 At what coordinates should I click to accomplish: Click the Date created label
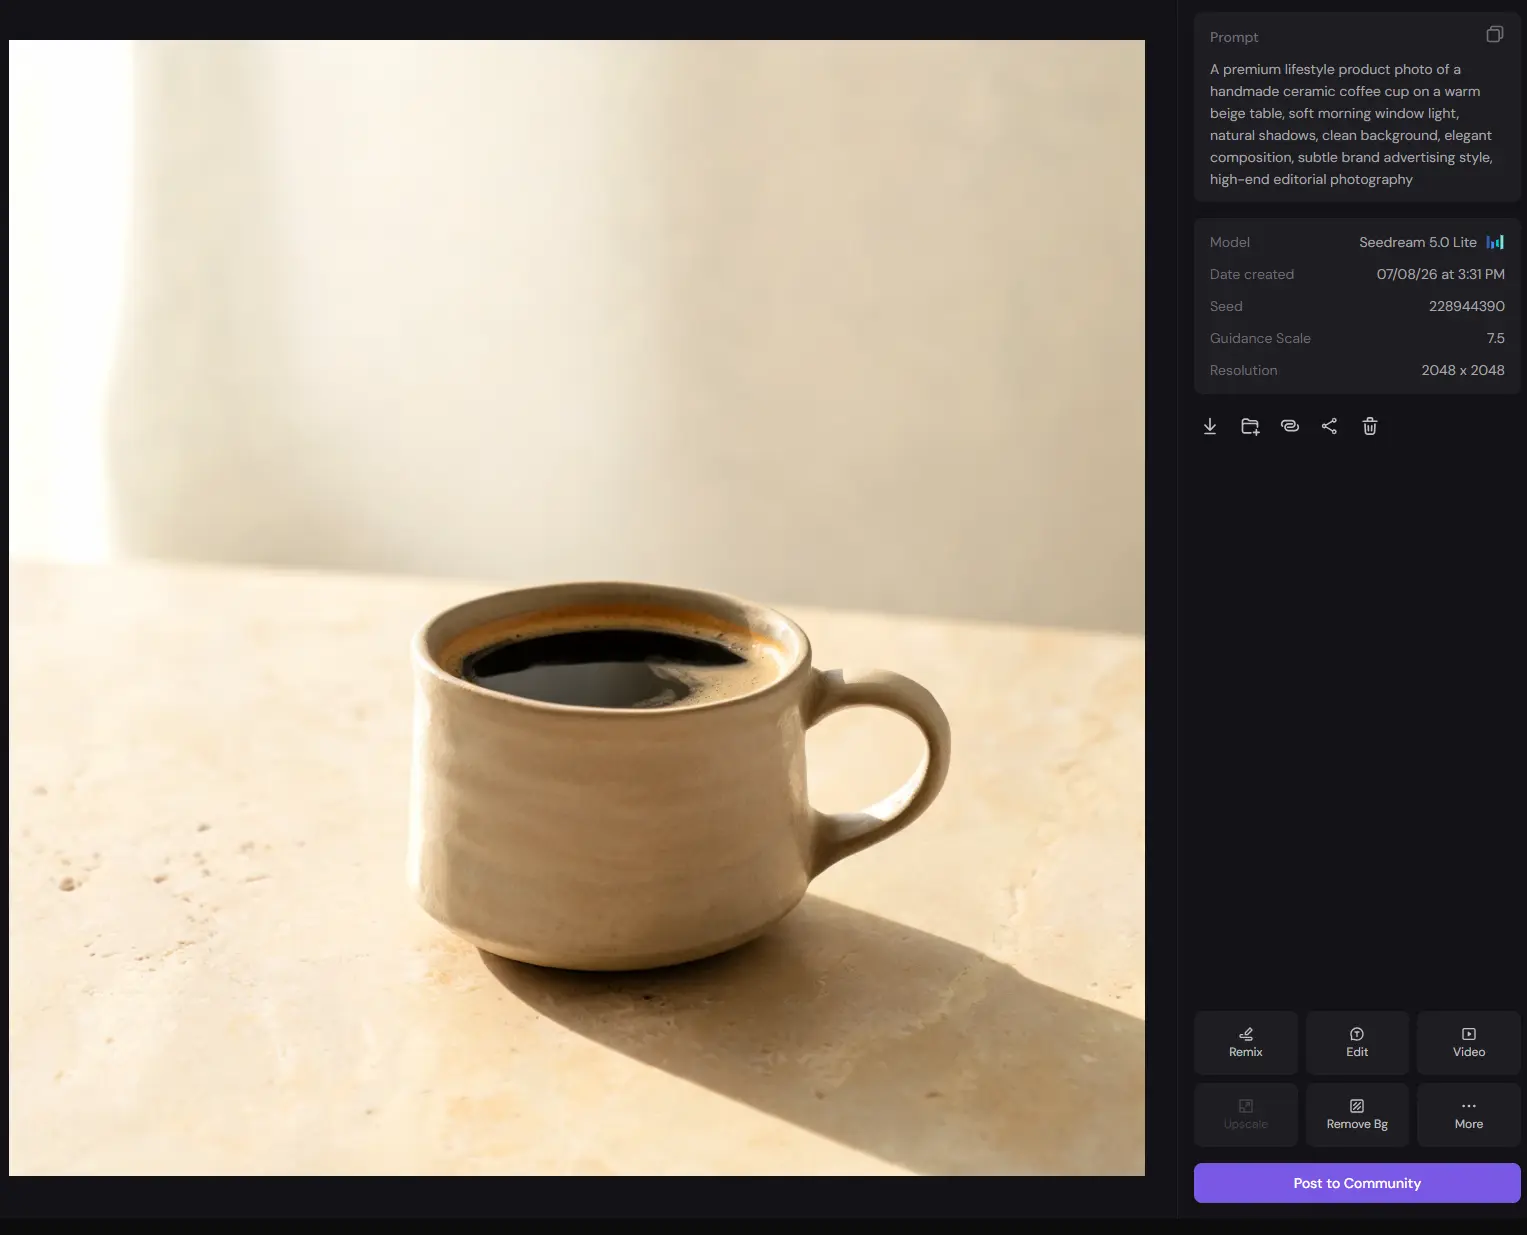click(x=1251, y=274)
